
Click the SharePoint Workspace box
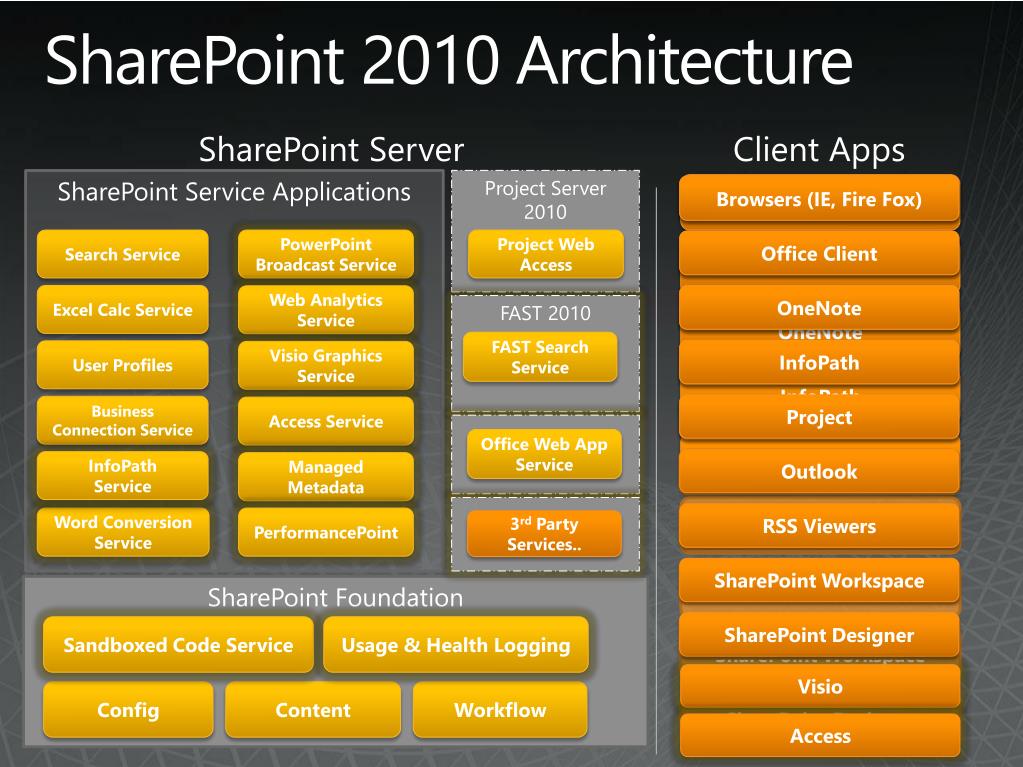pyautogui.click(x=819, y=580)
